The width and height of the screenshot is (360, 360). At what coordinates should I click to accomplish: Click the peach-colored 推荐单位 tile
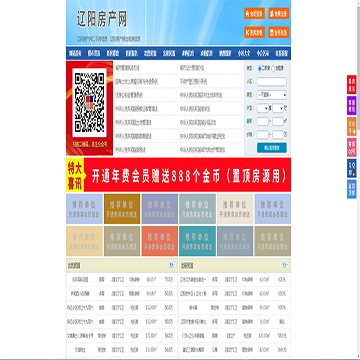coord(84,241)
